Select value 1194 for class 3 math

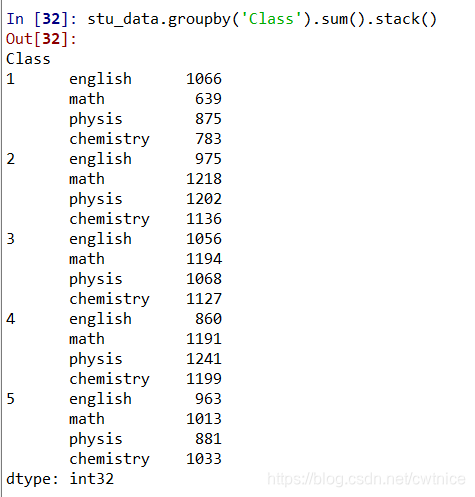point(204,259)
